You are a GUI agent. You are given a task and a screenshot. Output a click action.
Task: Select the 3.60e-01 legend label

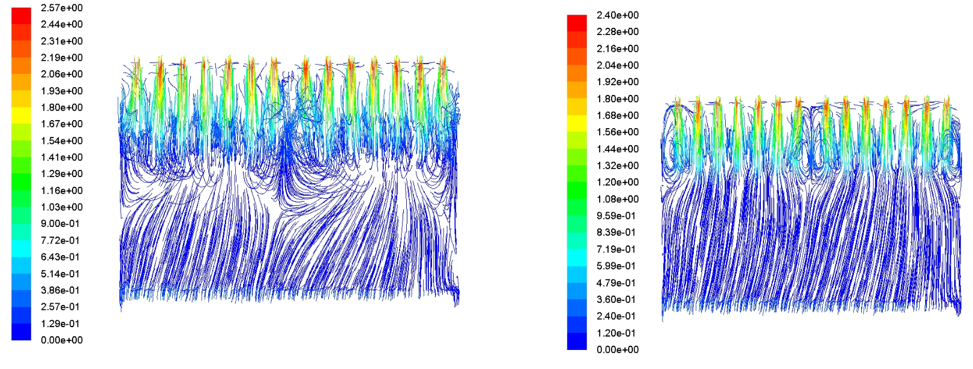click(617, 300)
